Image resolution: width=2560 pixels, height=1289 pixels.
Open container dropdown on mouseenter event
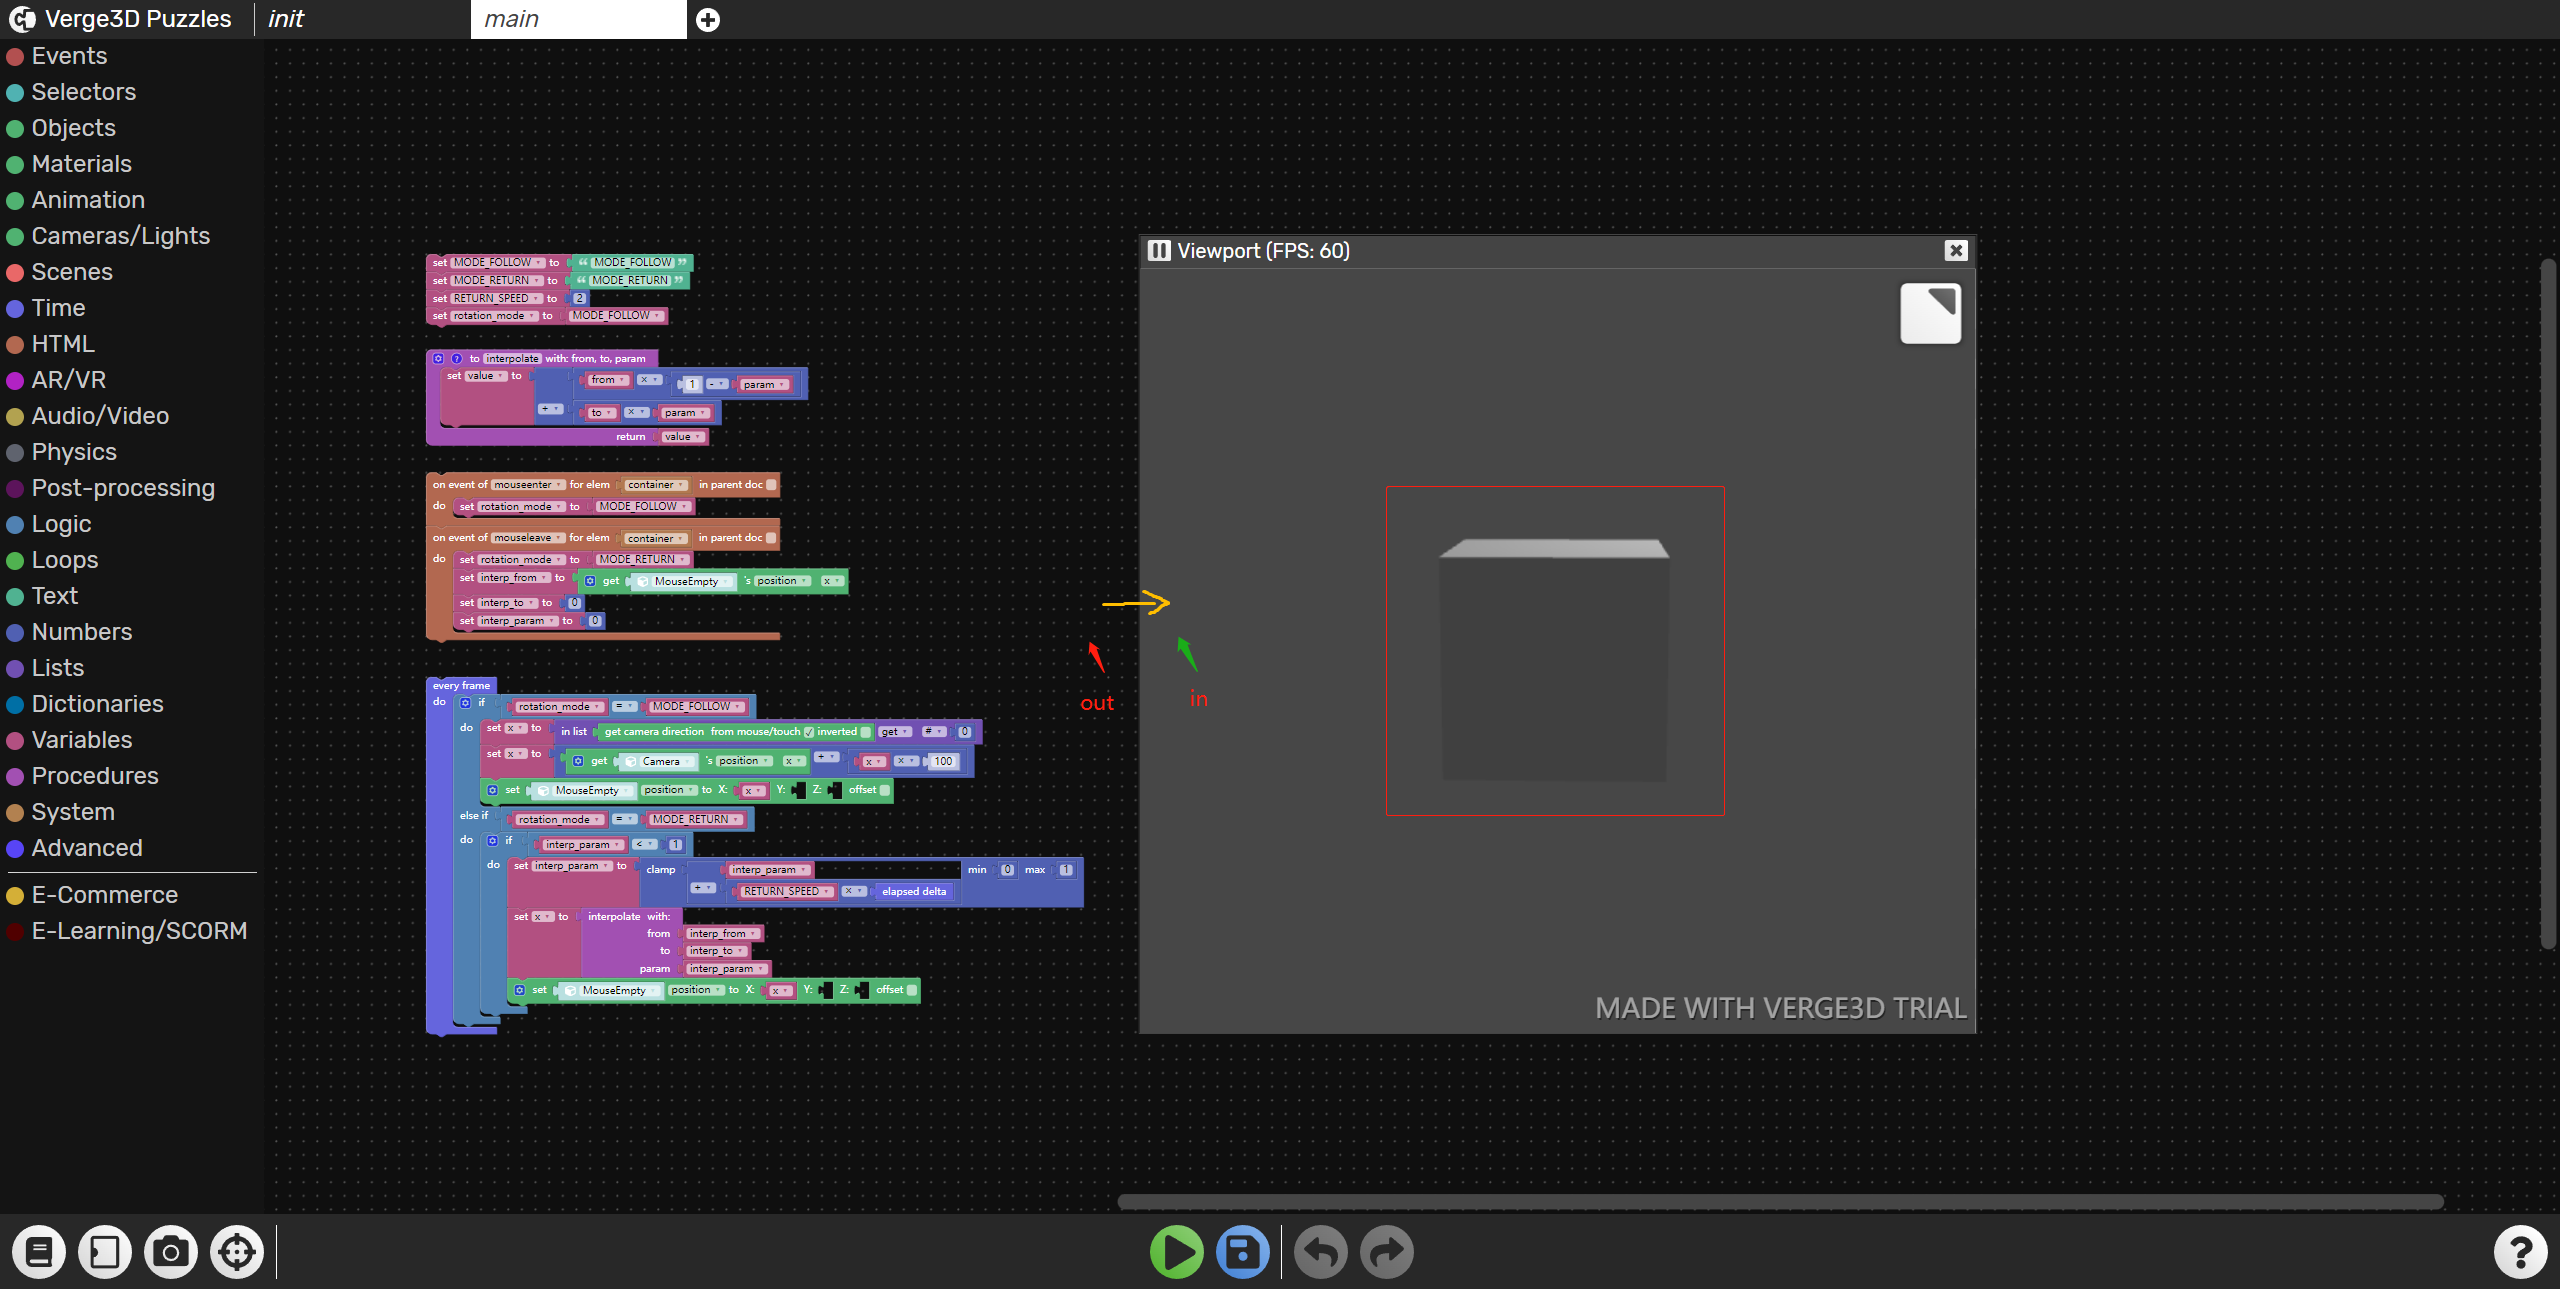656,485
